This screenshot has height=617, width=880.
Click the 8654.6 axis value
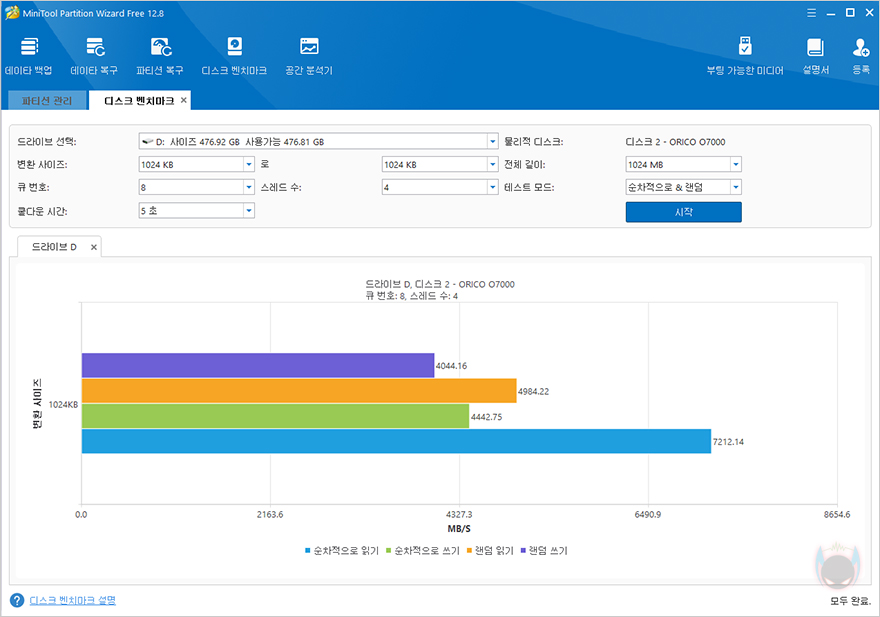837,515
